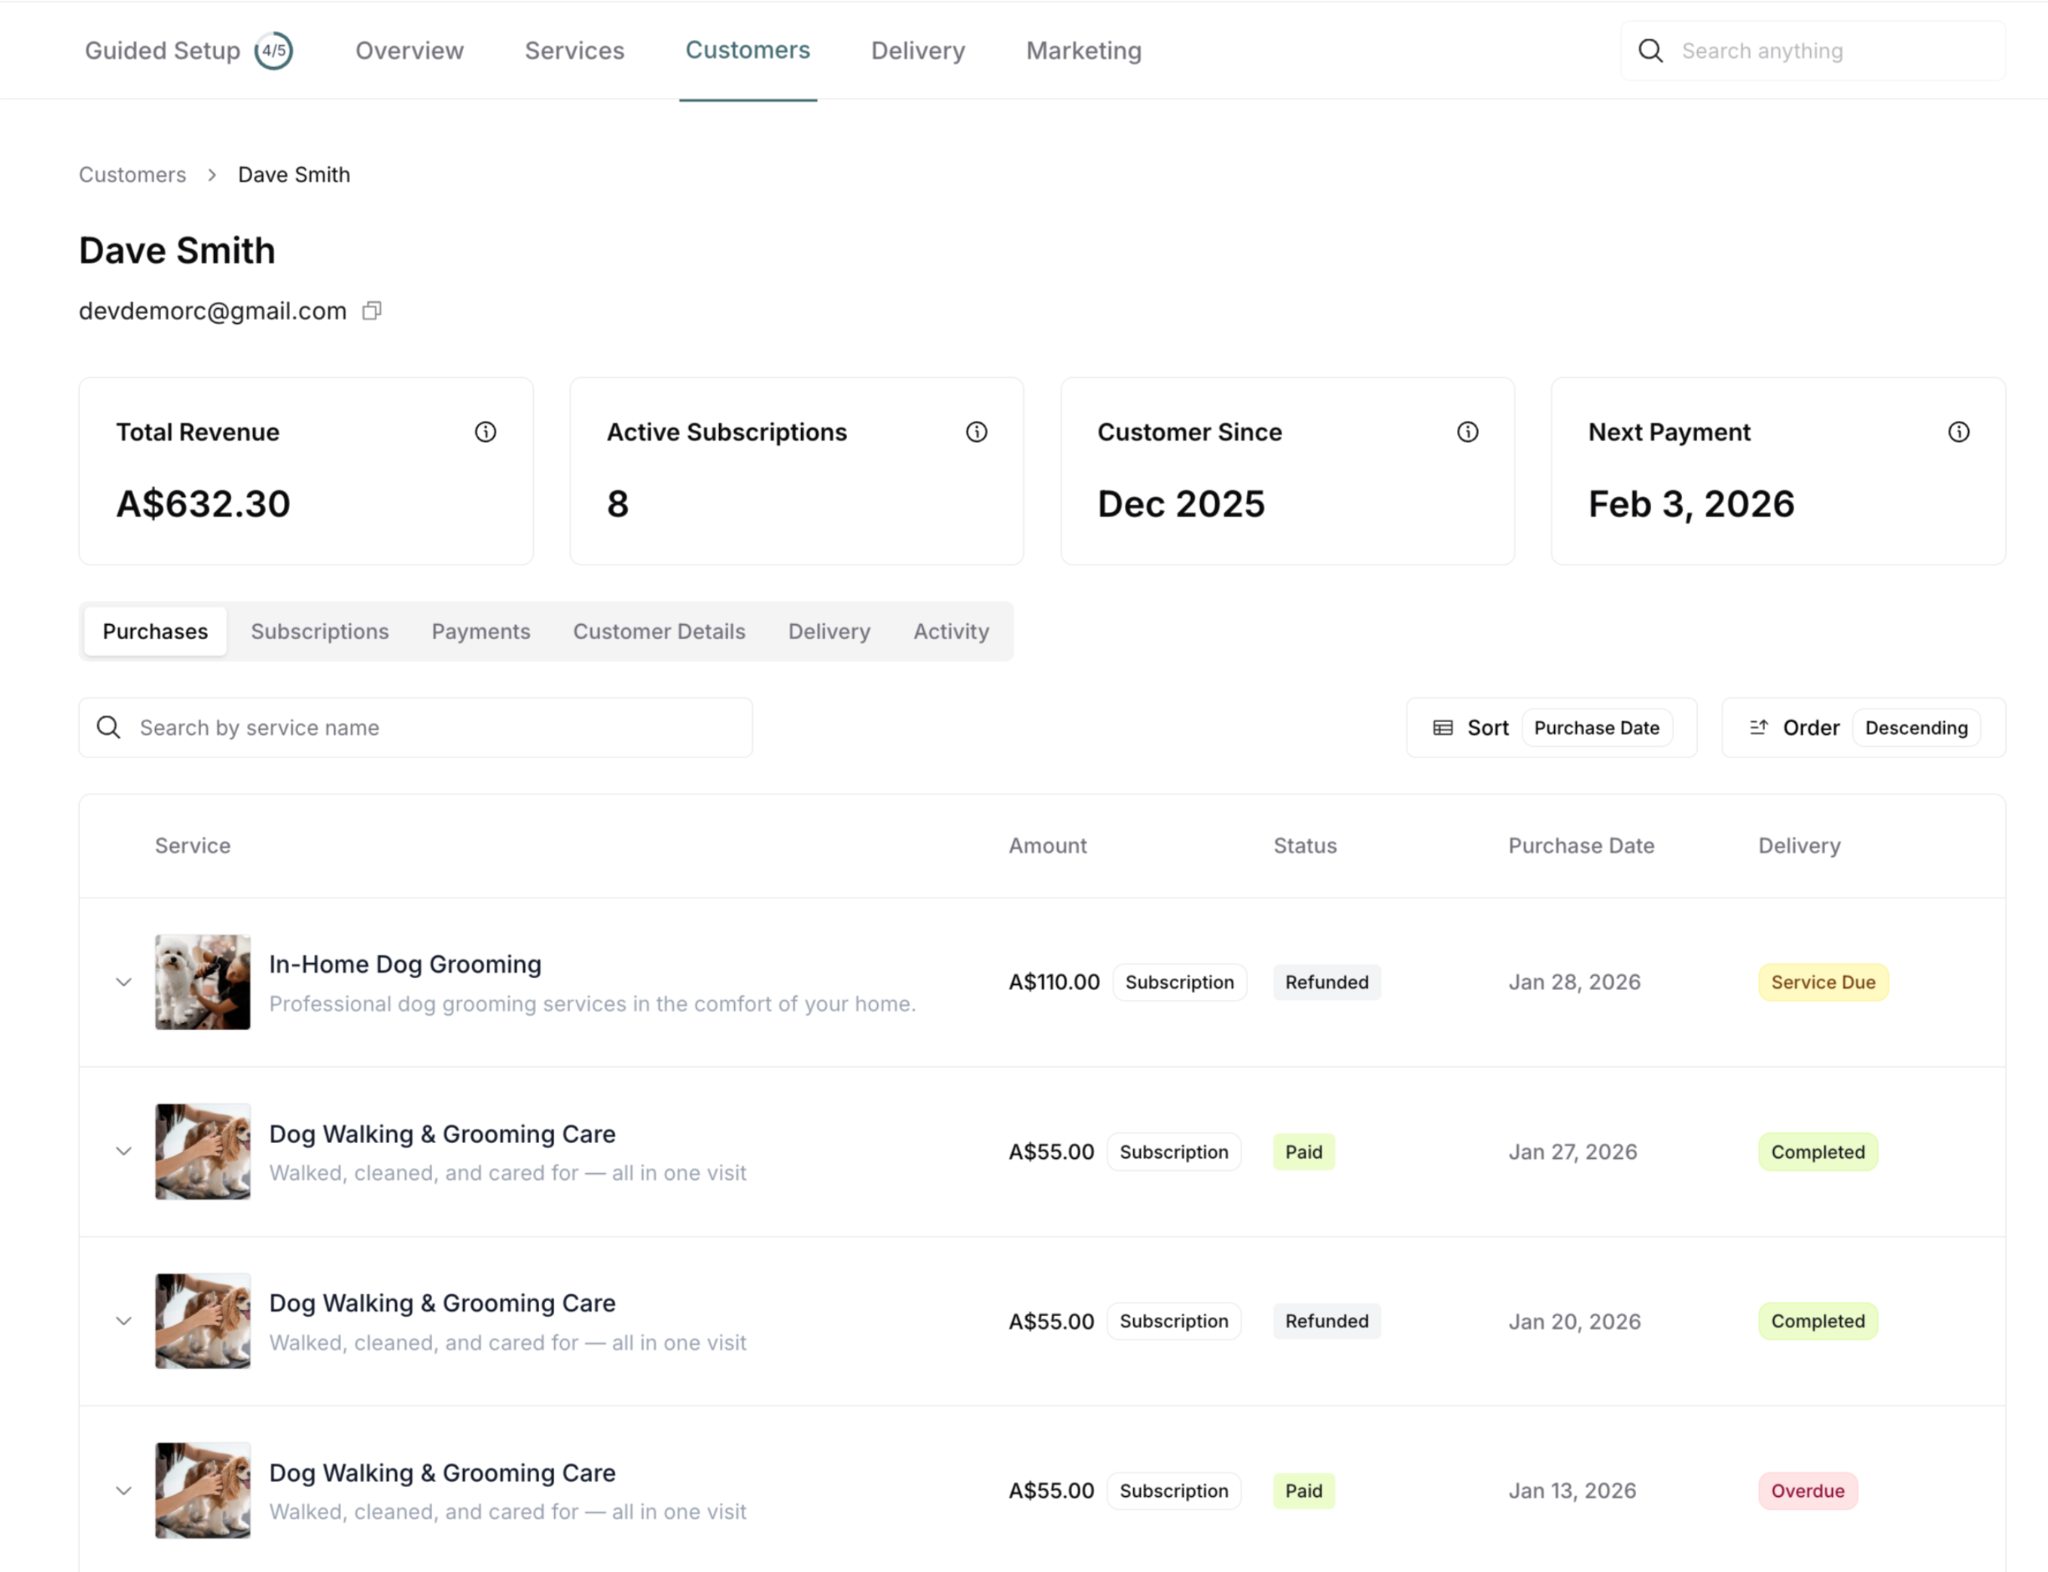
Task: Open the Purchase Date sort dropdown
Action: pyautogui.click(x=1596, y=728)
